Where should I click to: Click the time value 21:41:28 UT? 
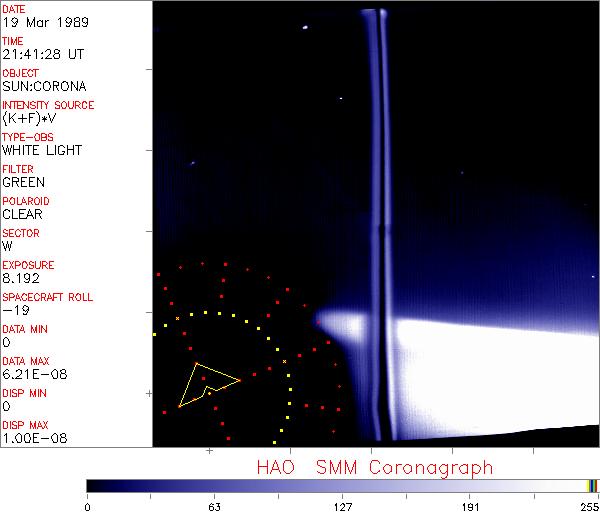click(43, 54)
